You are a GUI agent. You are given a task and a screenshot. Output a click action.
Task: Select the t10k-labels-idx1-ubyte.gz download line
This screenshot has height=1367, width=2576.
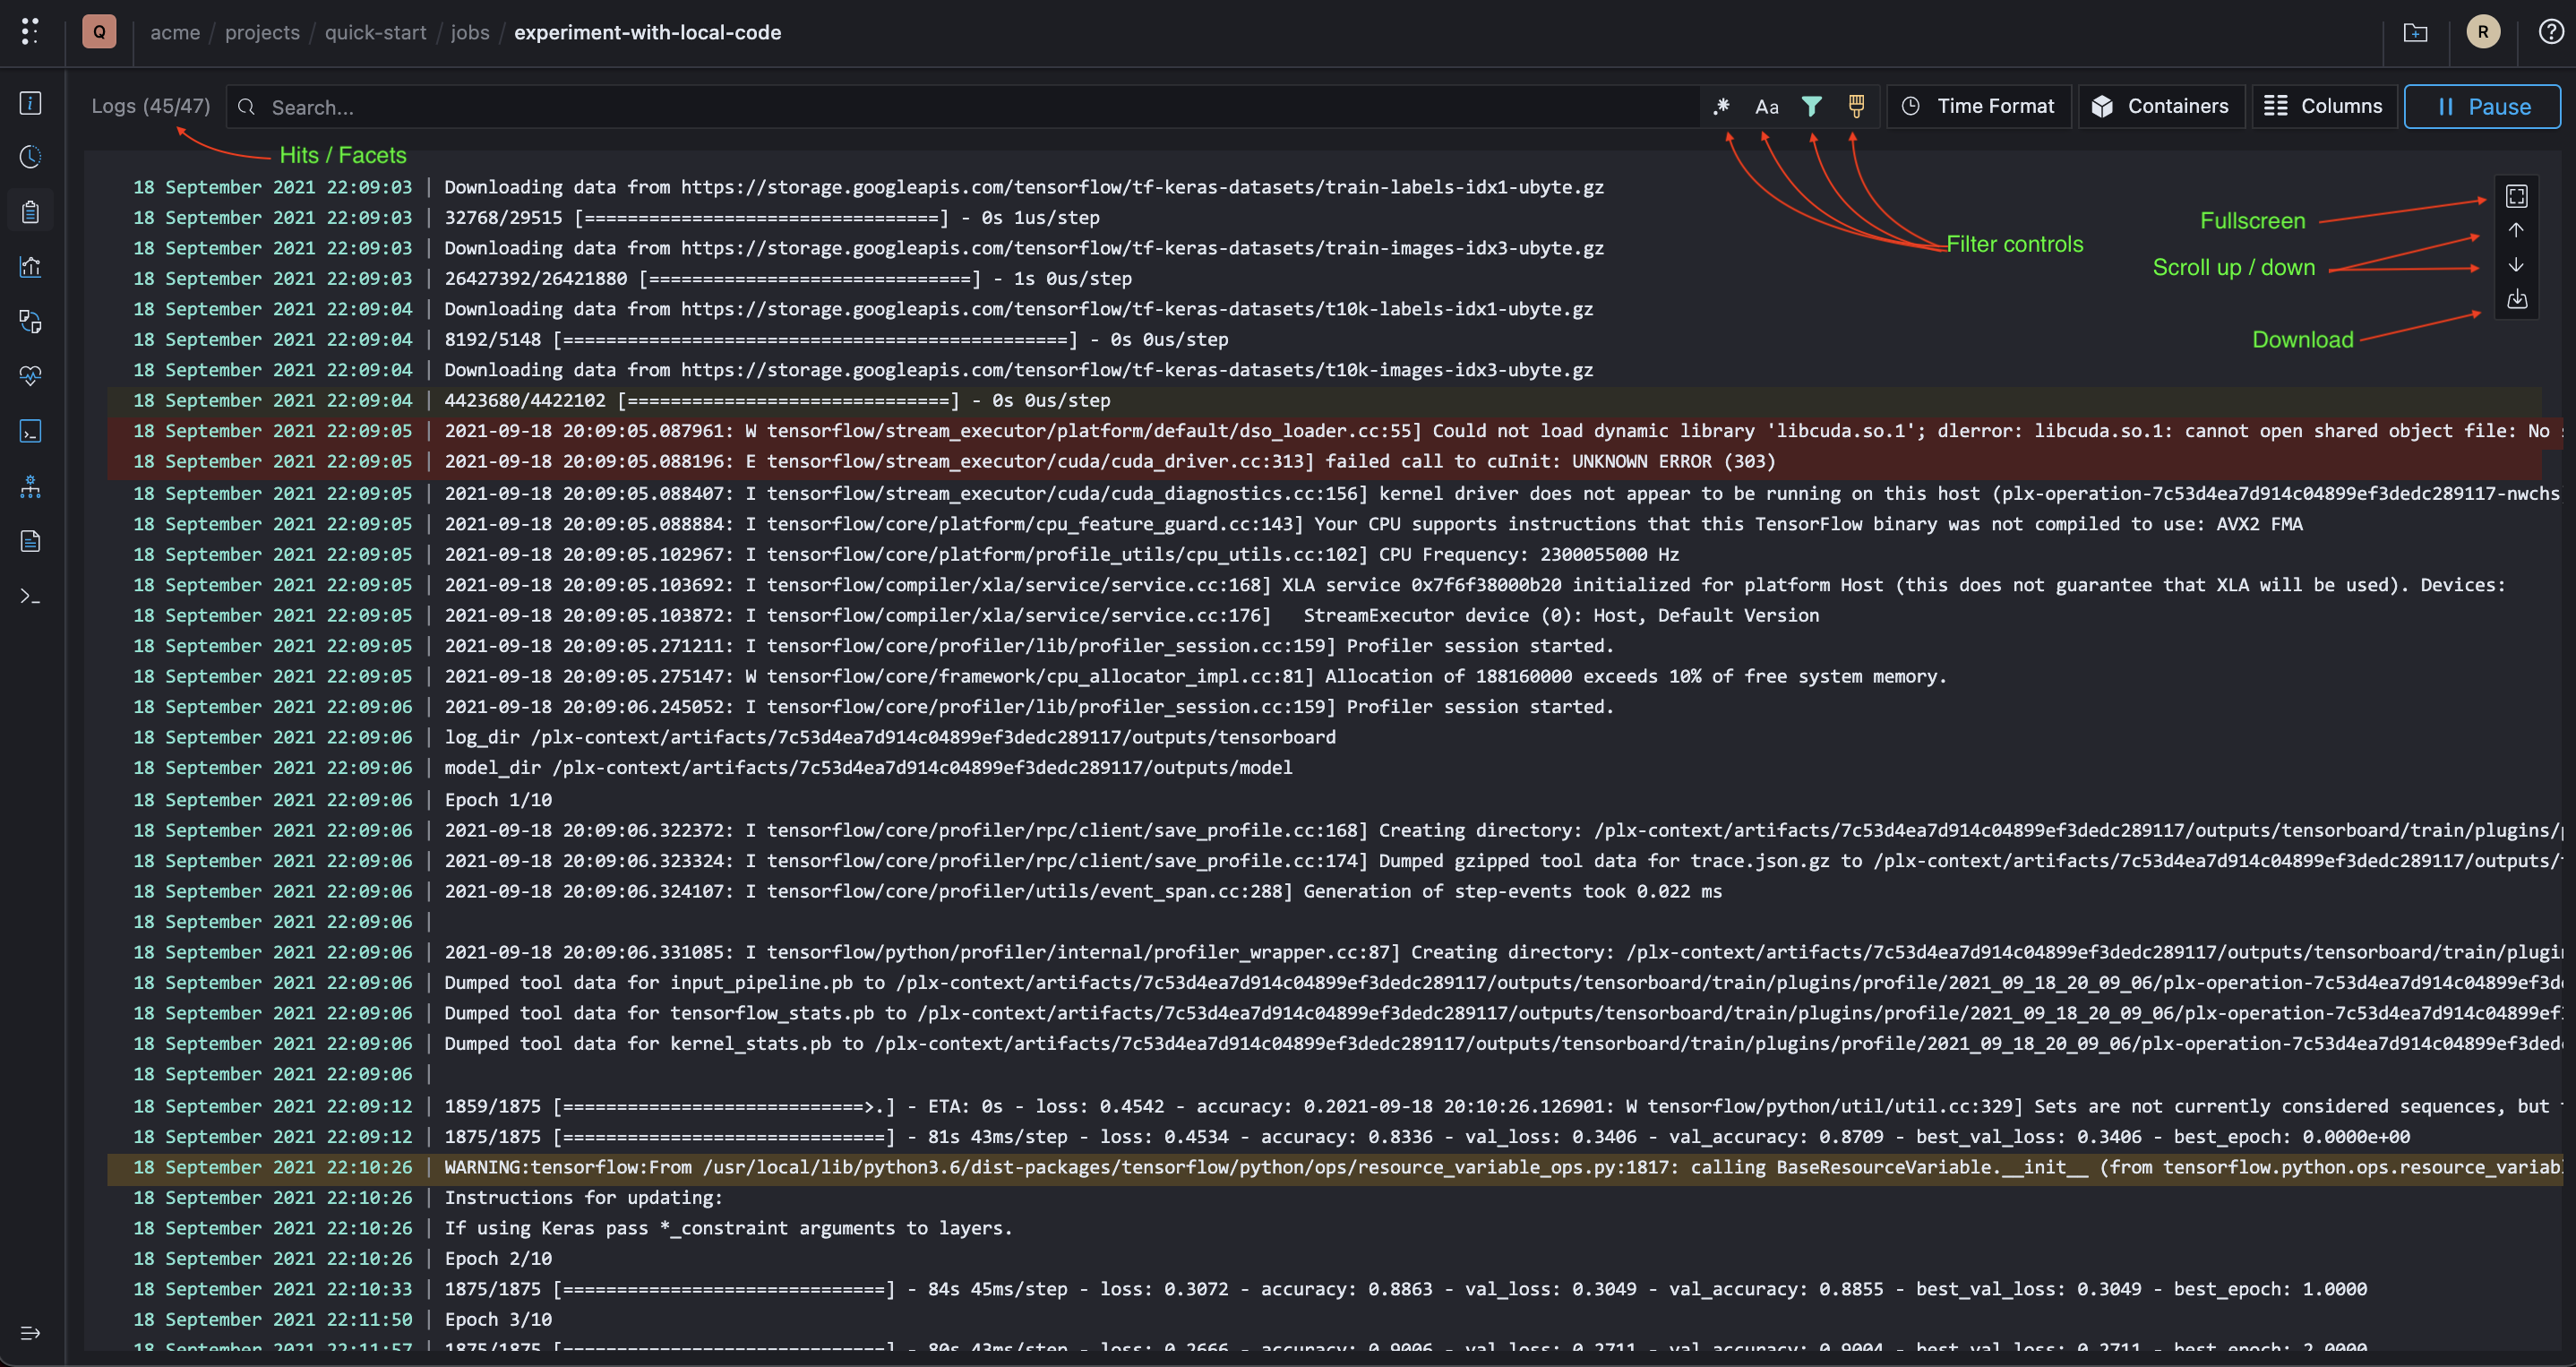point(1325,309)
